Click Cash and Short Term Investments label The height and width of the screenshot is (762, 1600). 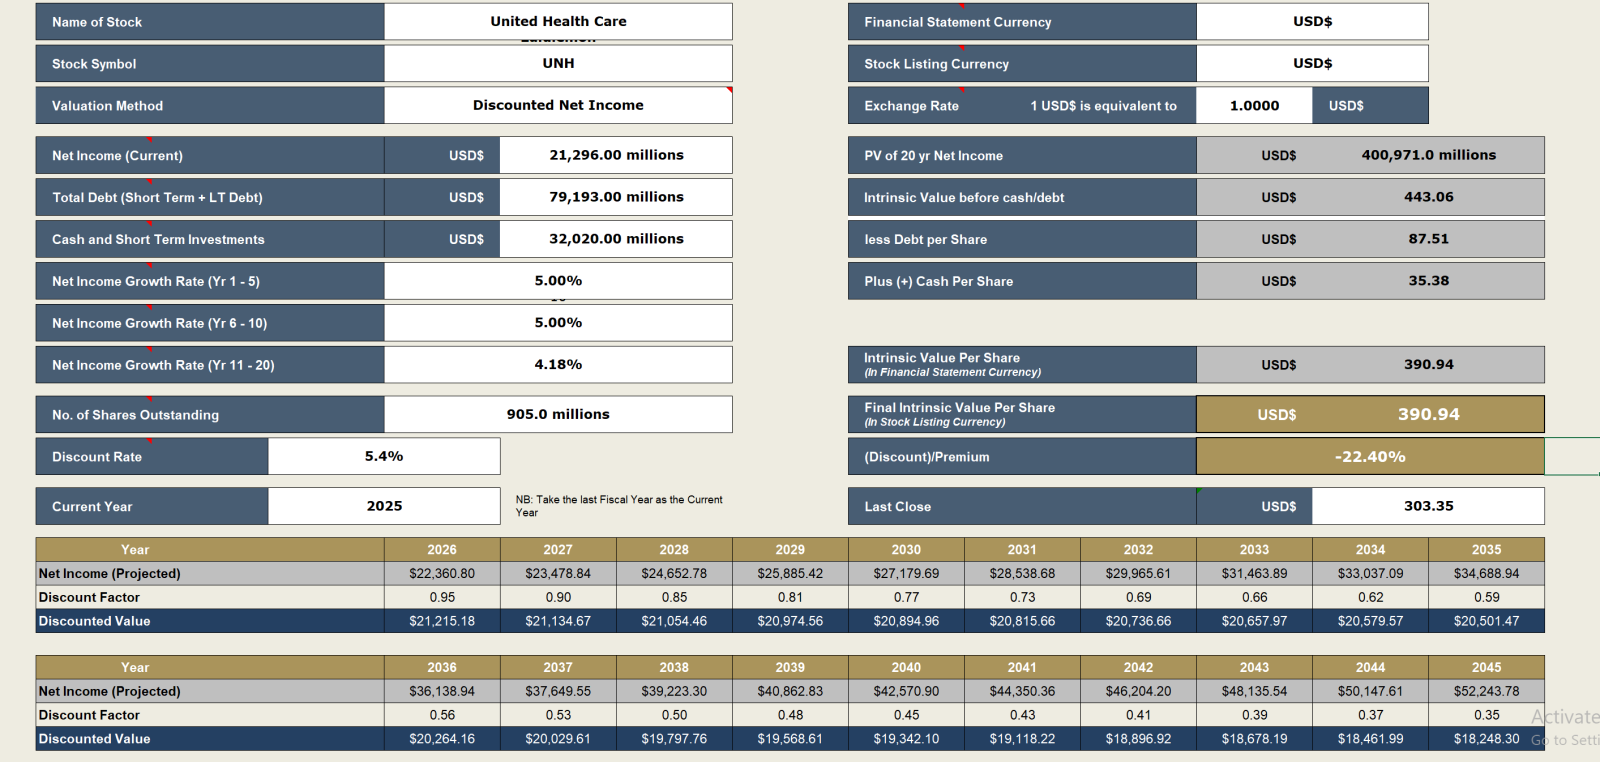(210, 239)
